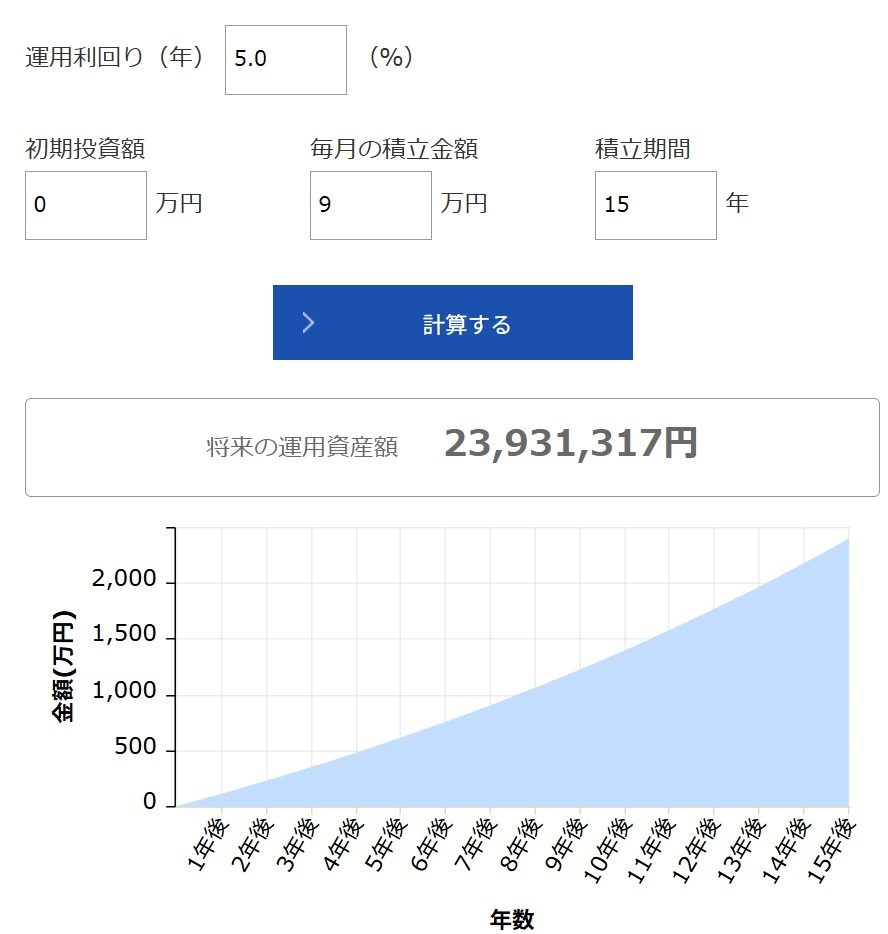
Task: Click the chevron arrow on the 計算する button
Action: (308, 323)
